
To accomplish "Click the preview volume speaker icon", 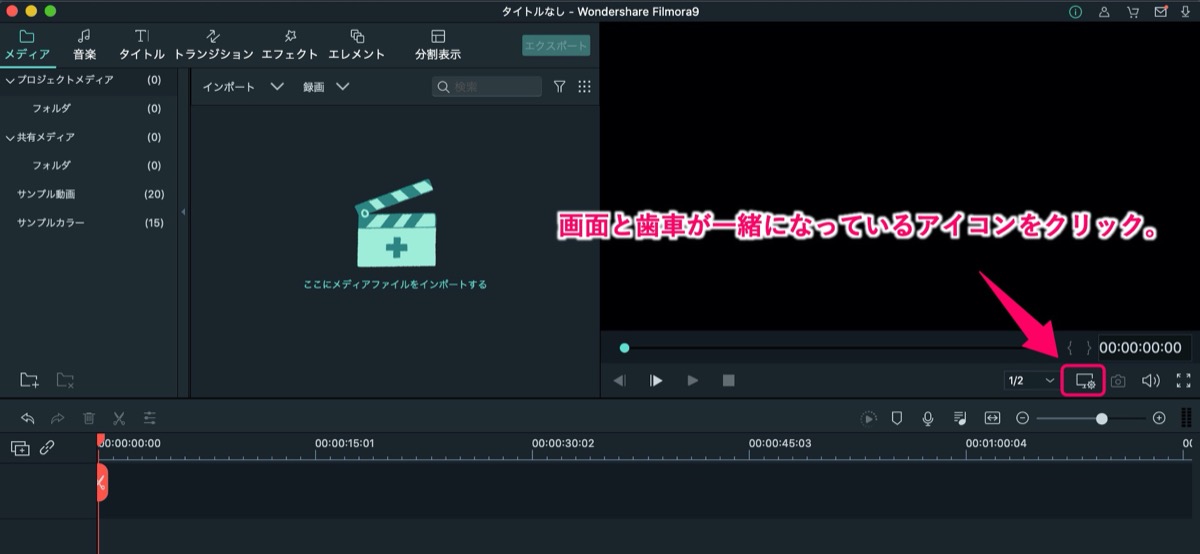I will click(1151, 381).
